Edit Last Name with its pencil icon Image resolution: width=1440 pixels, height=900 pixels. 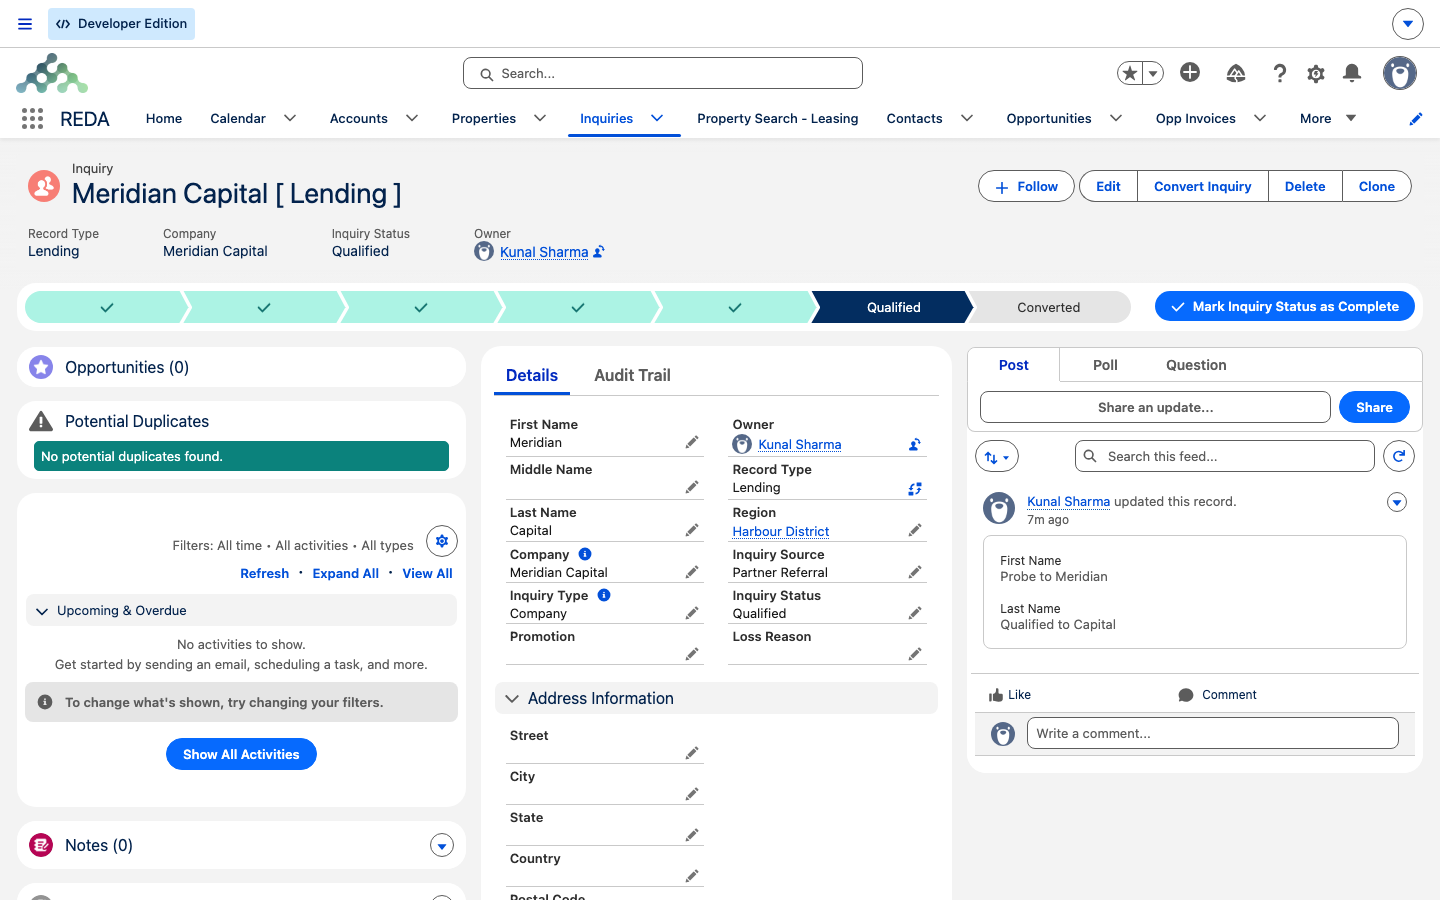[691, 530]
